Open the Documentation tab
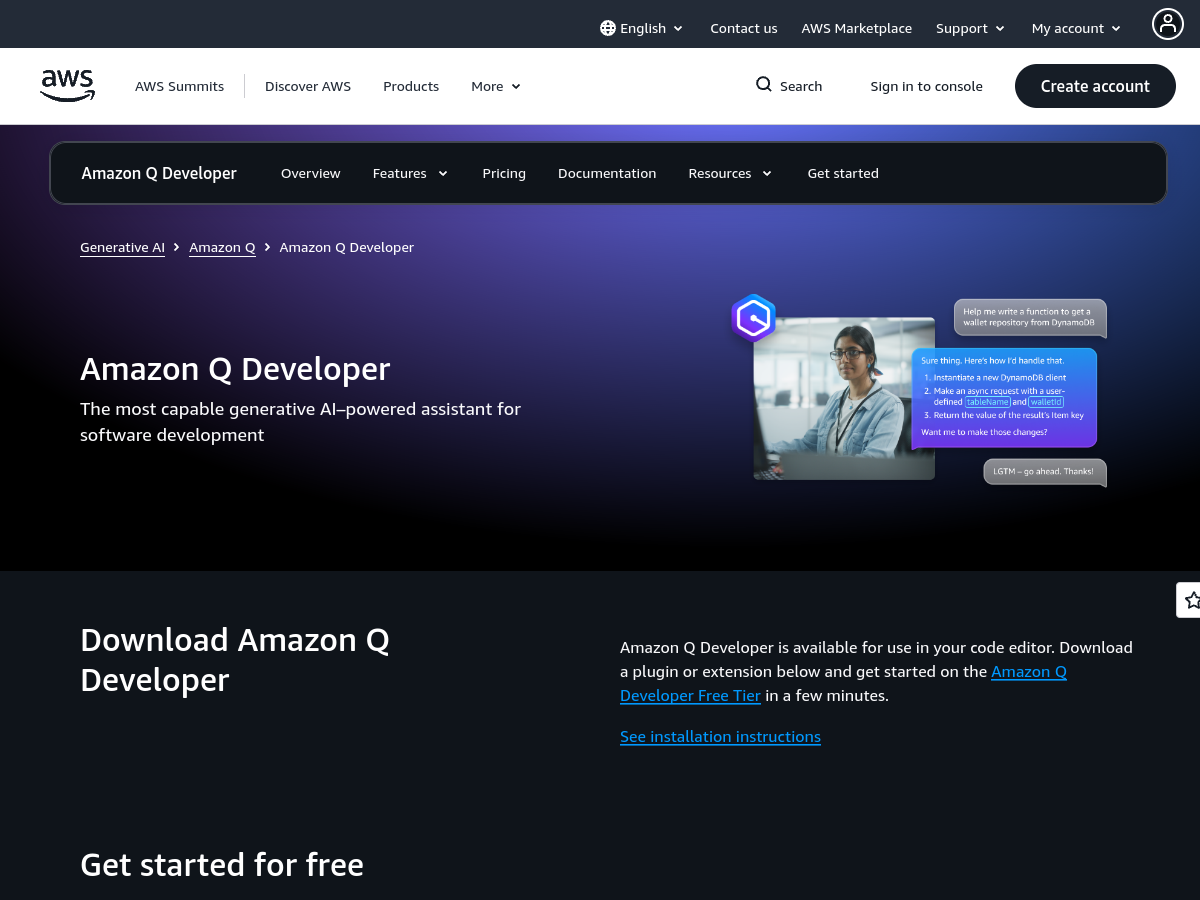 point(607,173)
